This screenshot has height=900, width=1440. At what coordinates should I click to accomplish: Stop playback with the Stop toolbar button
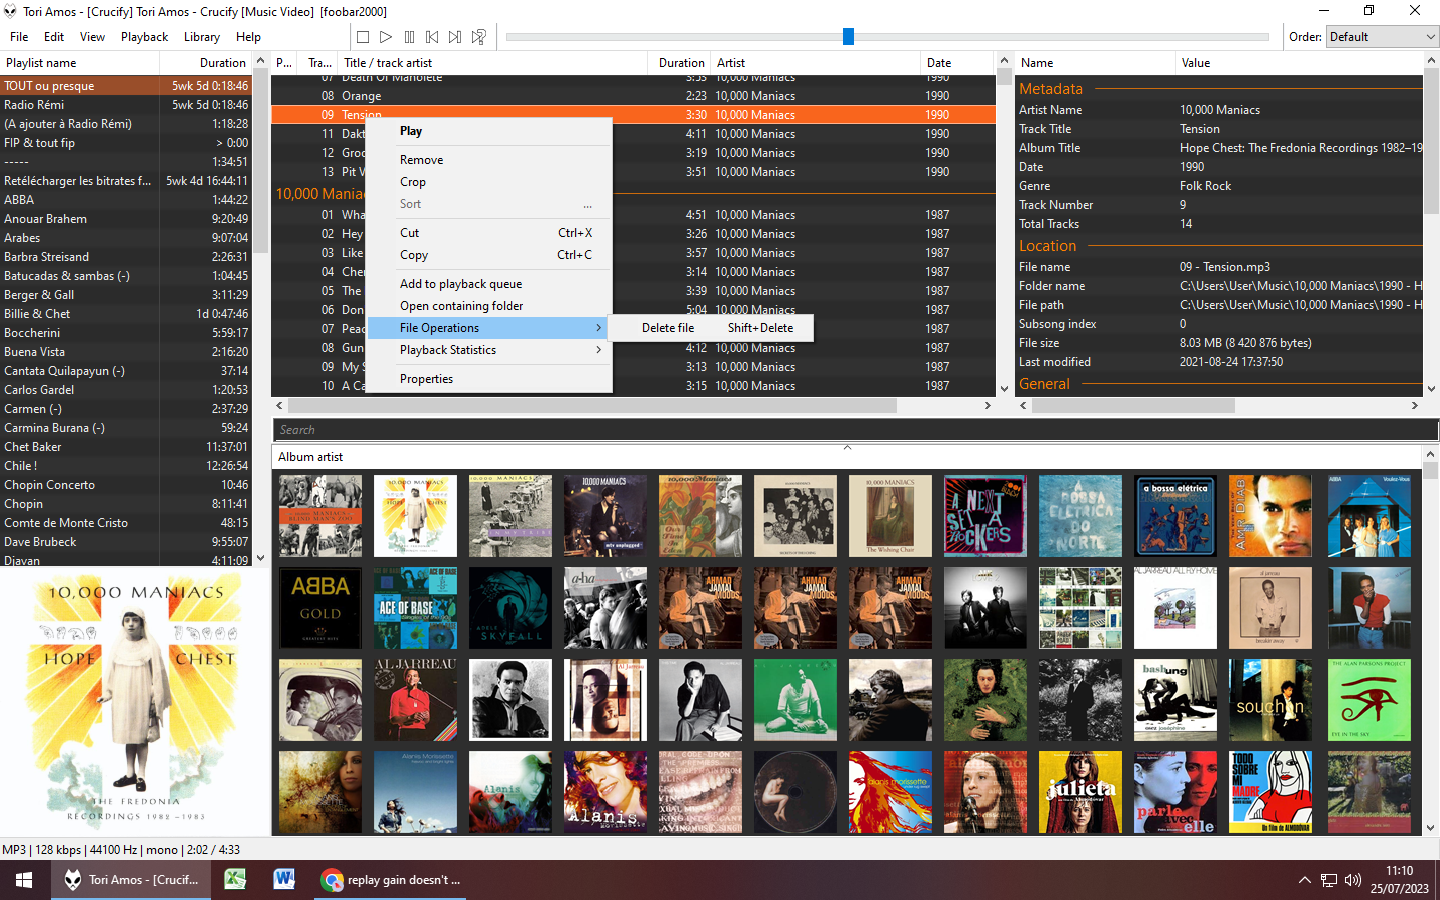(363, 37)
